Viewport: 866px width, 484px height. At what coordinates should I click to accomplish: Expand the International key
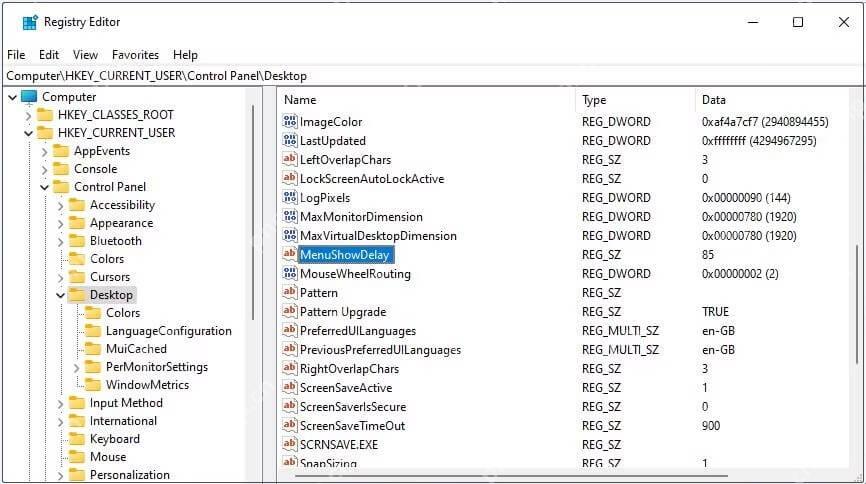tap(60, 422)
